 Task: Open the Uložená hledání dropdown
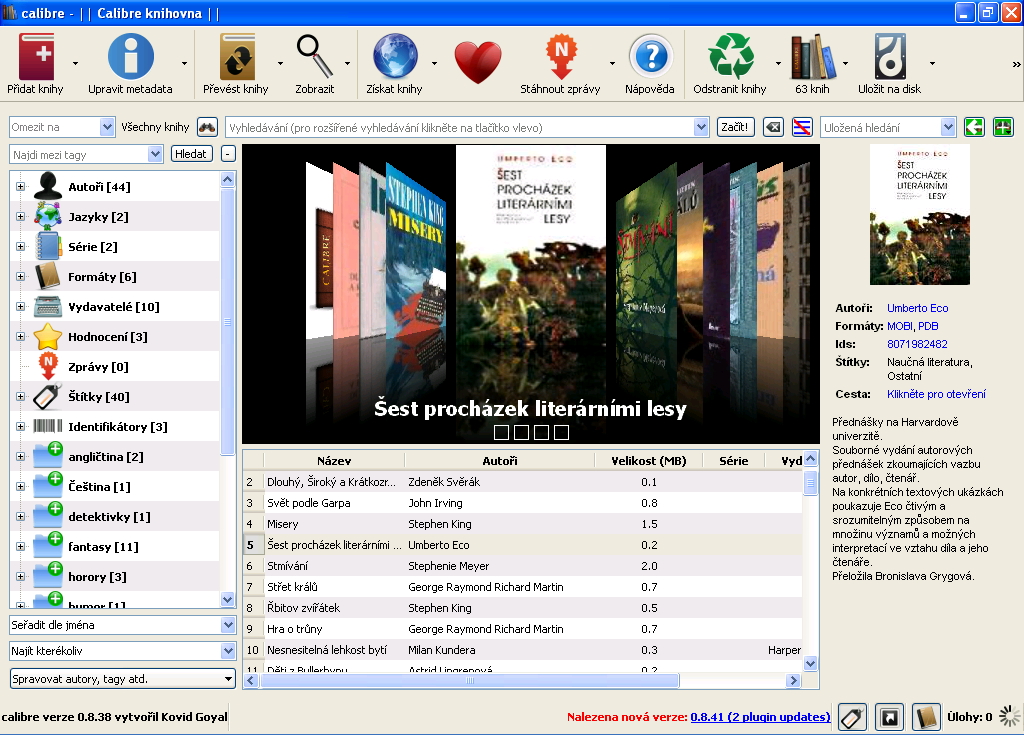888,127
